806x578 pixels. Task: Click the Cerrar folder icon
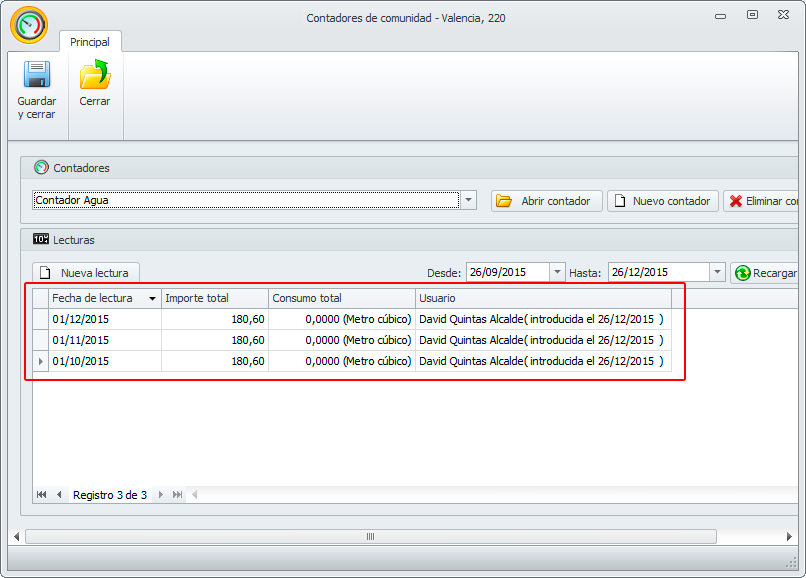coord(95,76)
